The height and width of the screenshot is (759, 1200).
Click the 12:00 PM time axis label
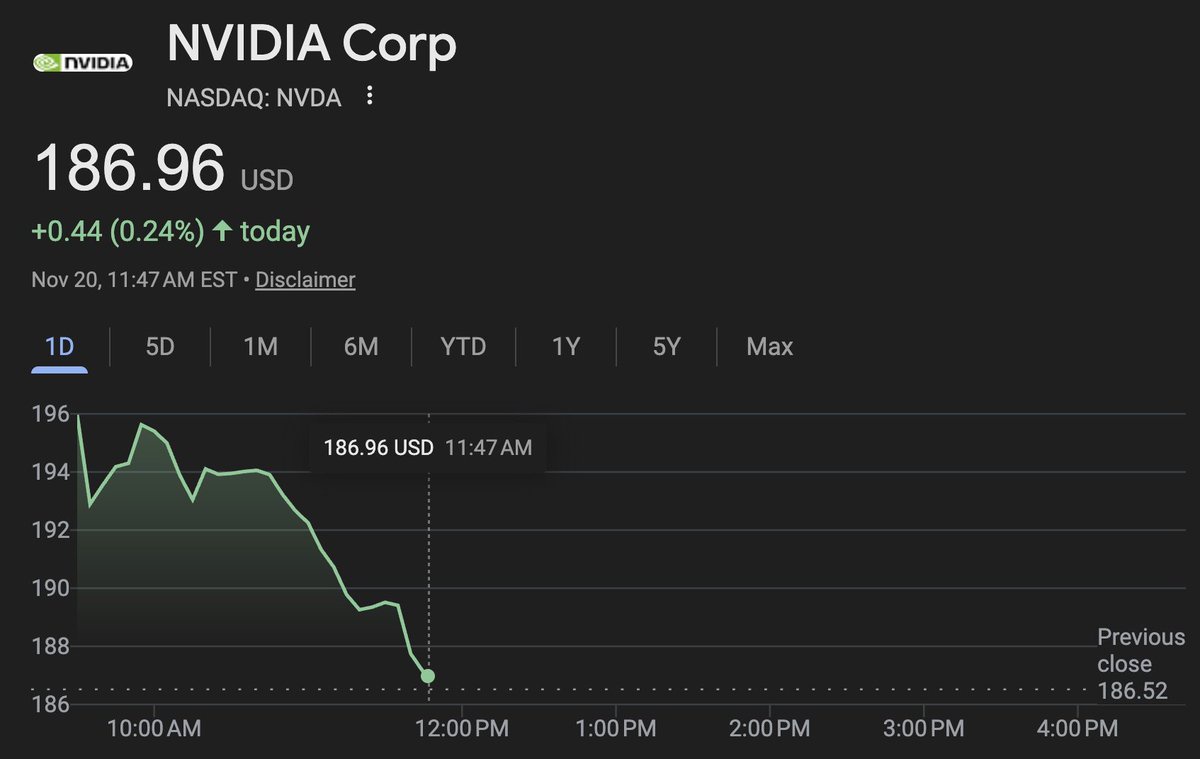pos(461,728)
